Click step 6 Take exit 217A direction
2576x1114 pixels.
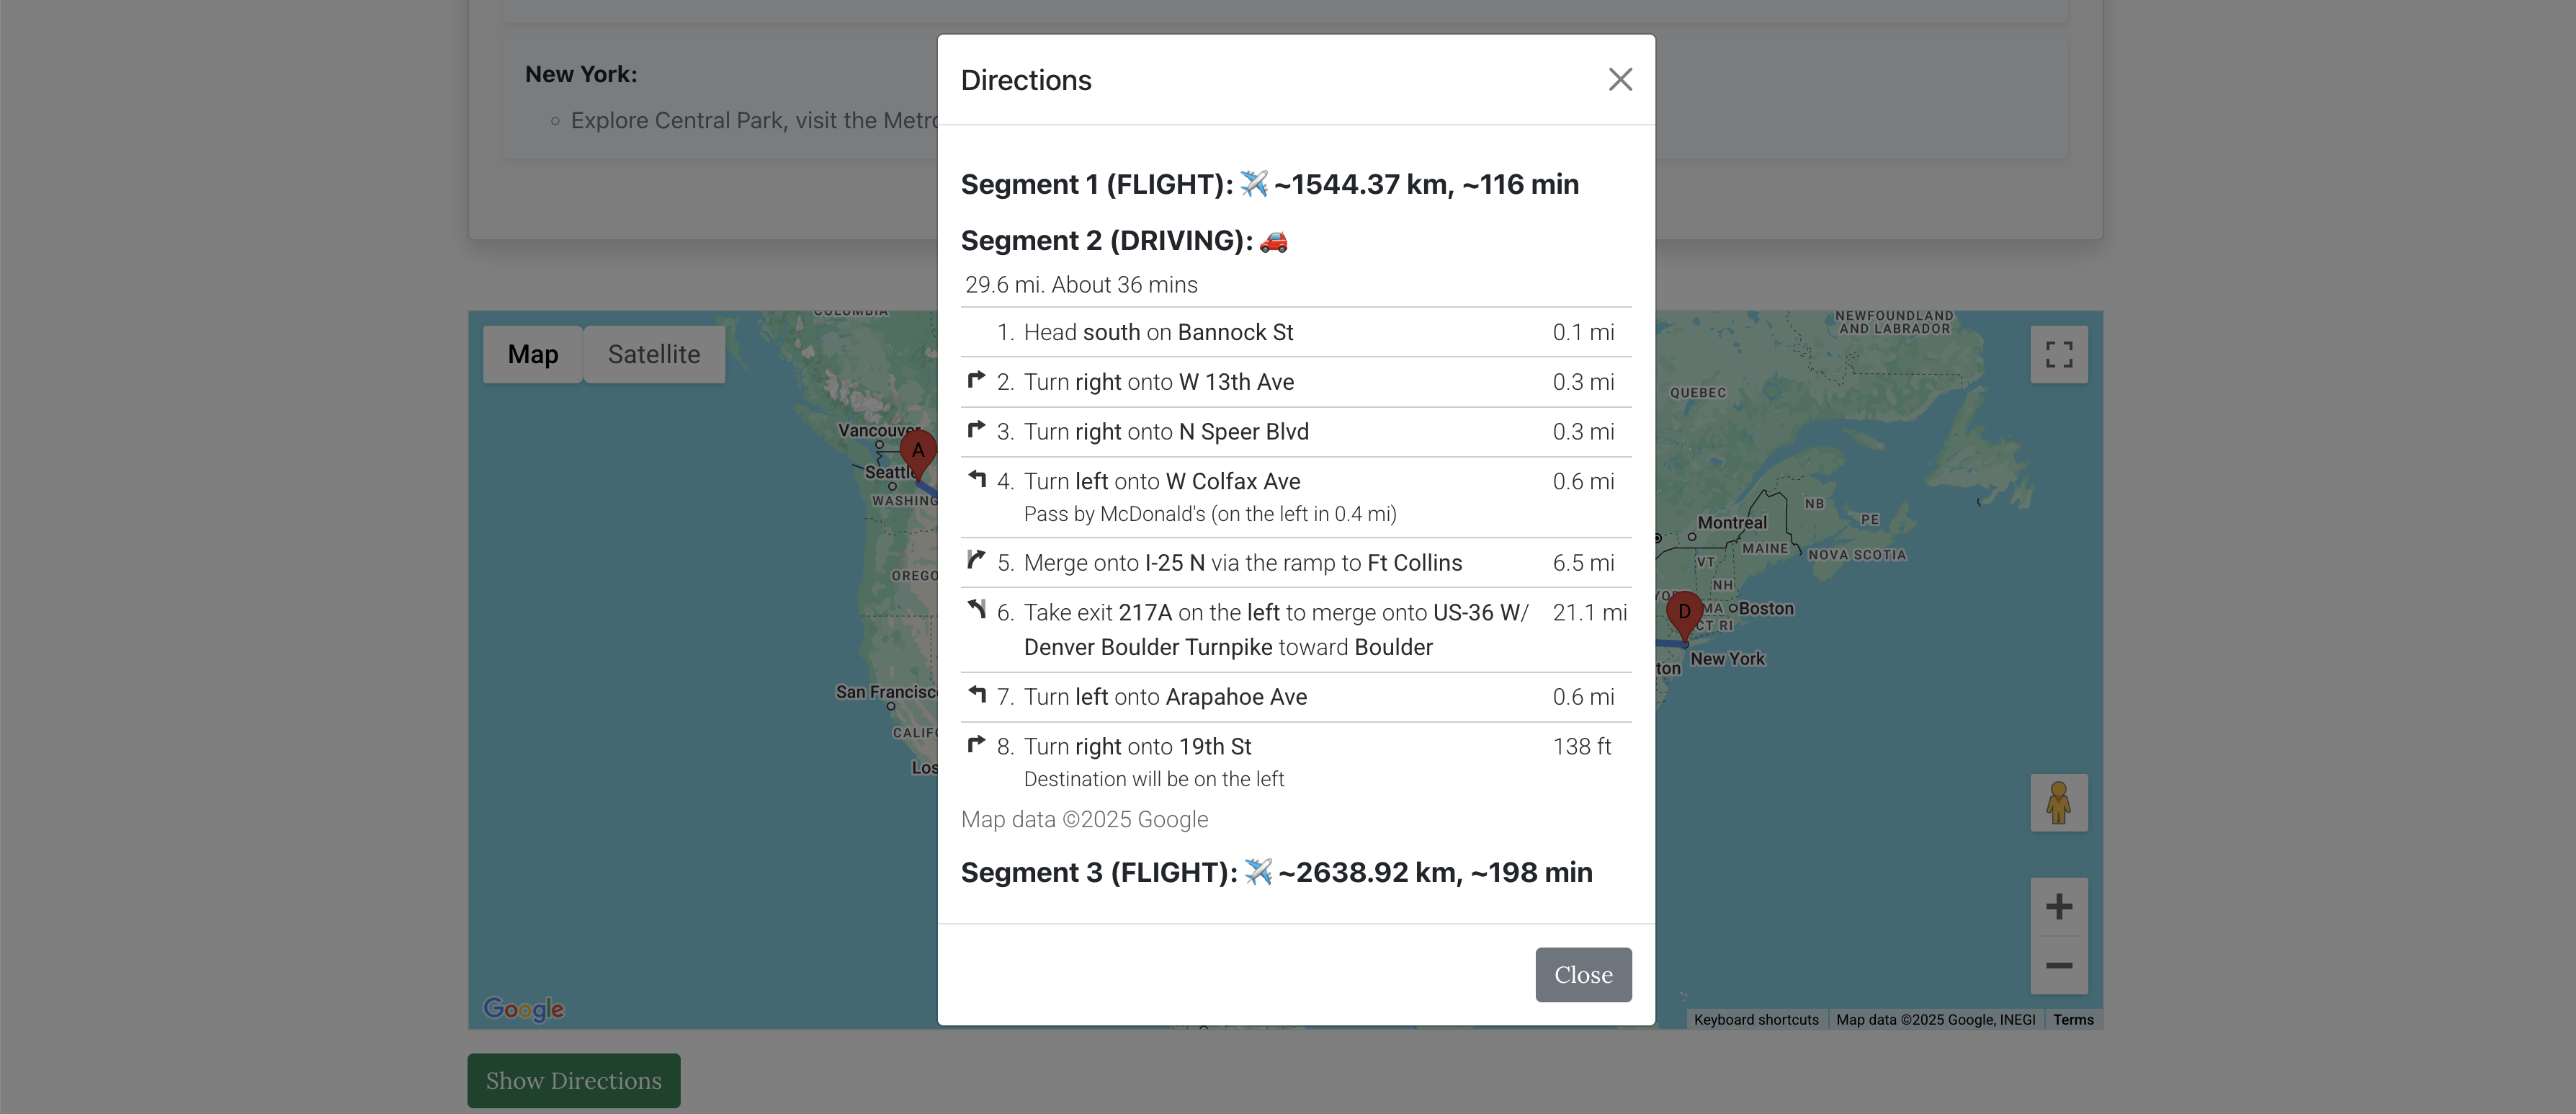click(x=1275, y=629)
